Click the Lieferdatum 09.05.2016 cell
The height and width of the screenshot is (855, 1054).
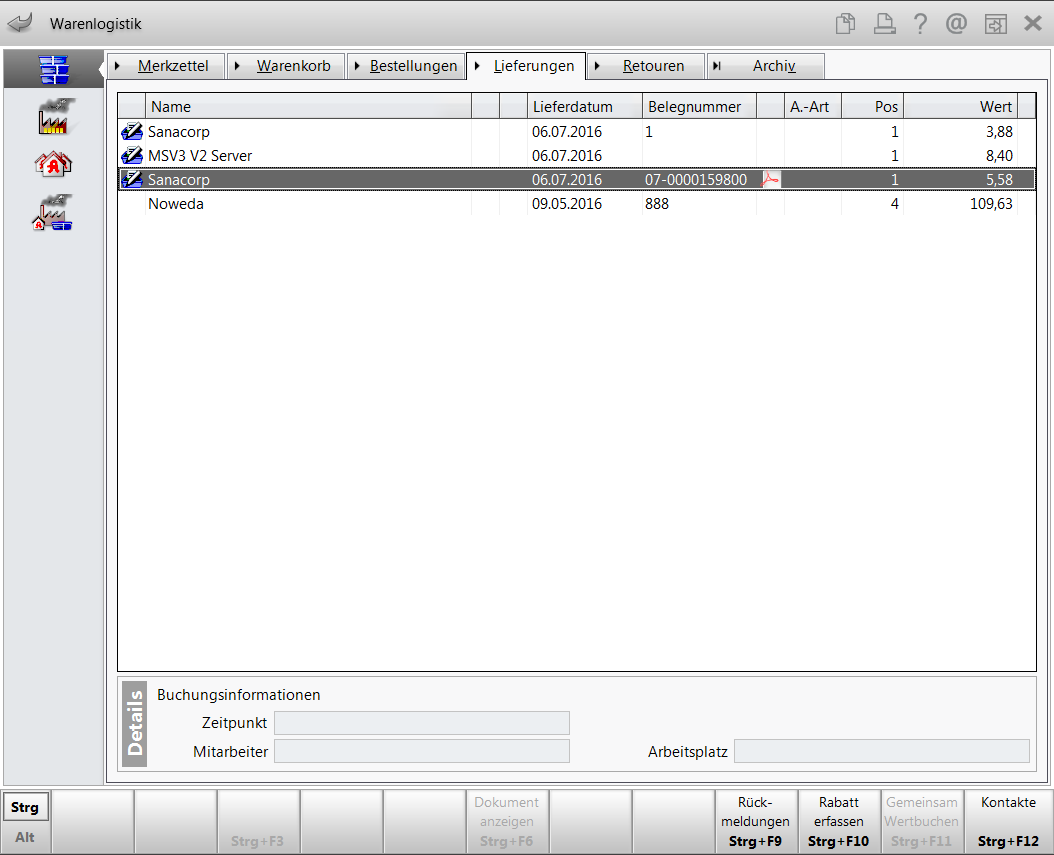[x=567, y=204]
